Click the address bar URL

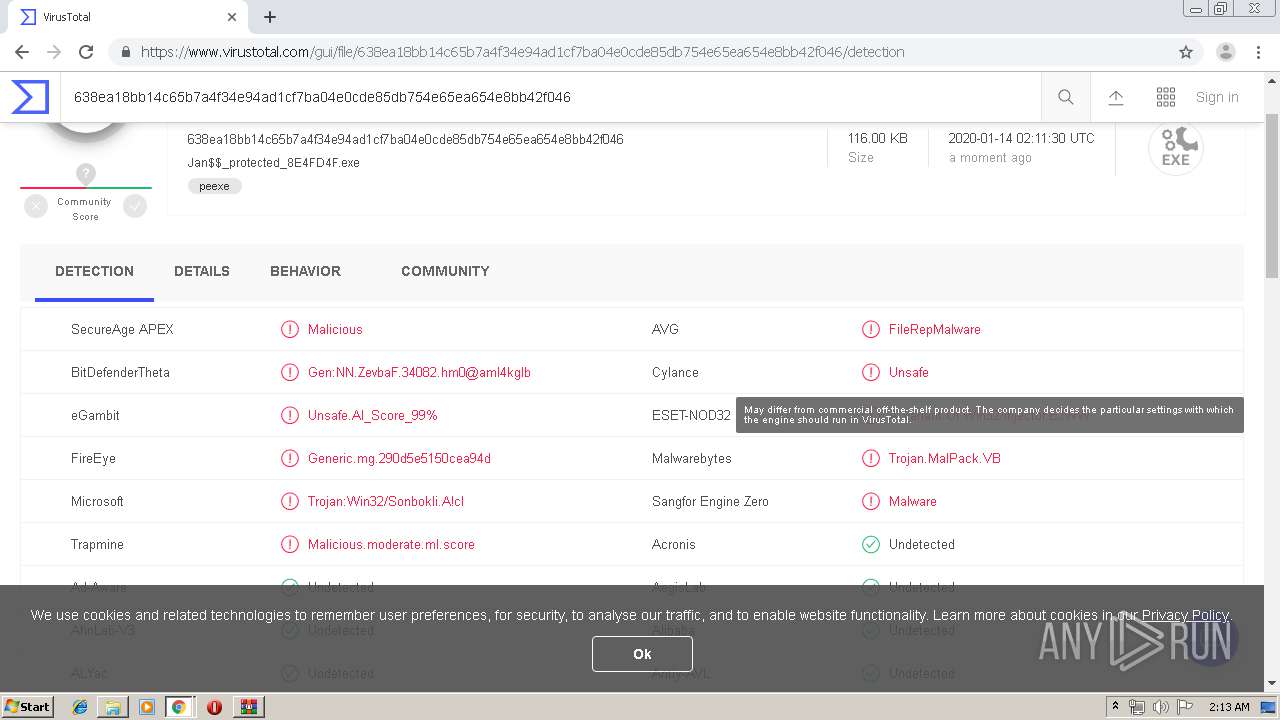click(x=522, y=52)
